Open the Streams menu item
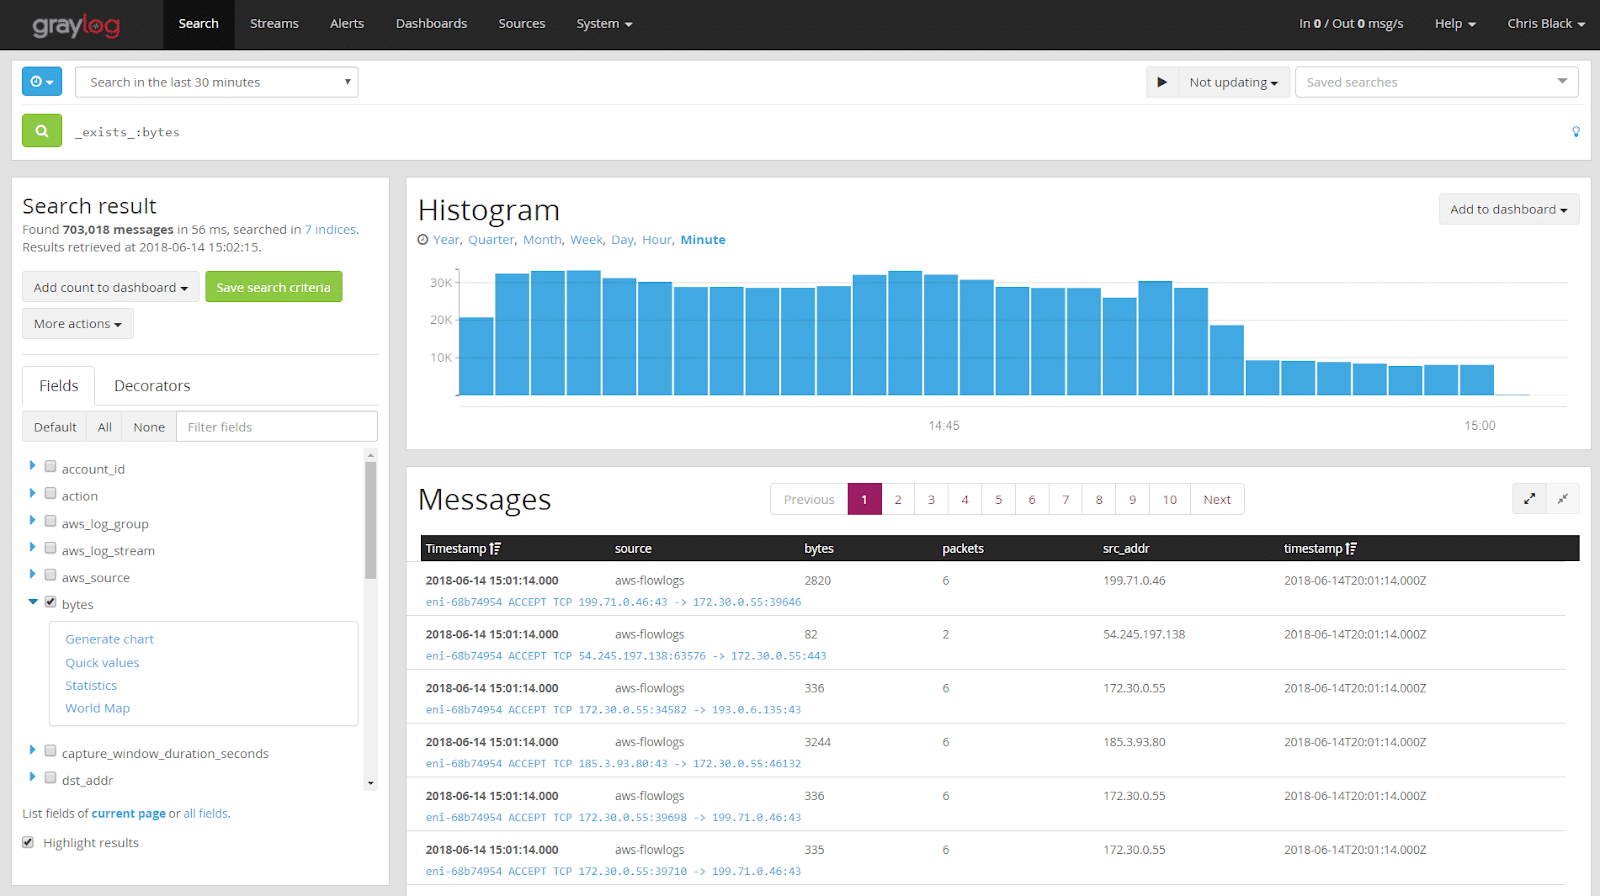This screenshot has width=1600, height=896. point(274,24)
